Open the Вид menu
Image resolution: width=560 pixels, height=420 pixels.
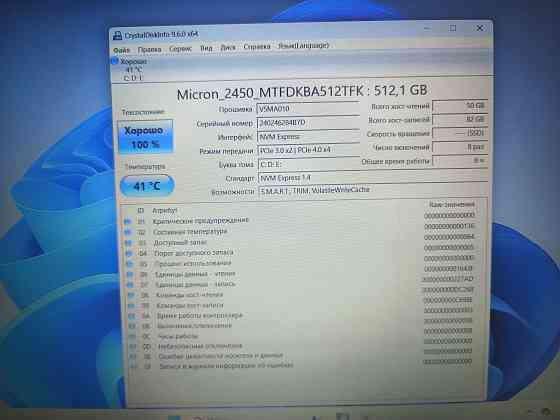tap(206, 48)
